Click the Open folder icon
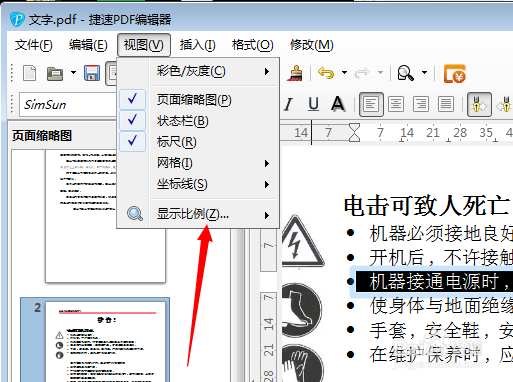Screen dimensions: 513x382 point(55,74)
